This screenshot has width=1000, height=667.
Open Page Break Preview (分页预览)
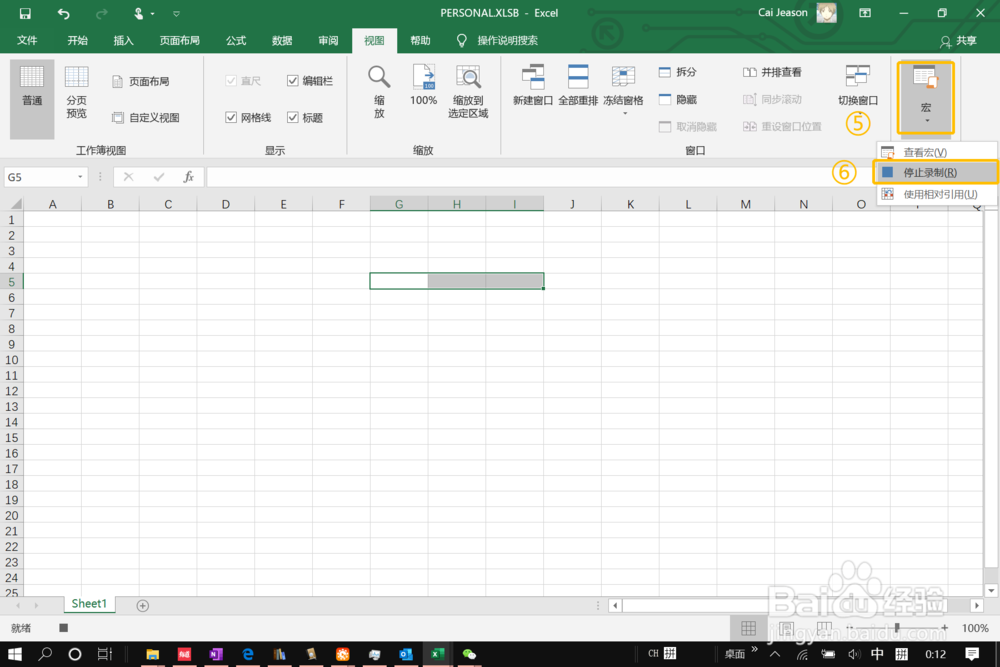point(77,93)
